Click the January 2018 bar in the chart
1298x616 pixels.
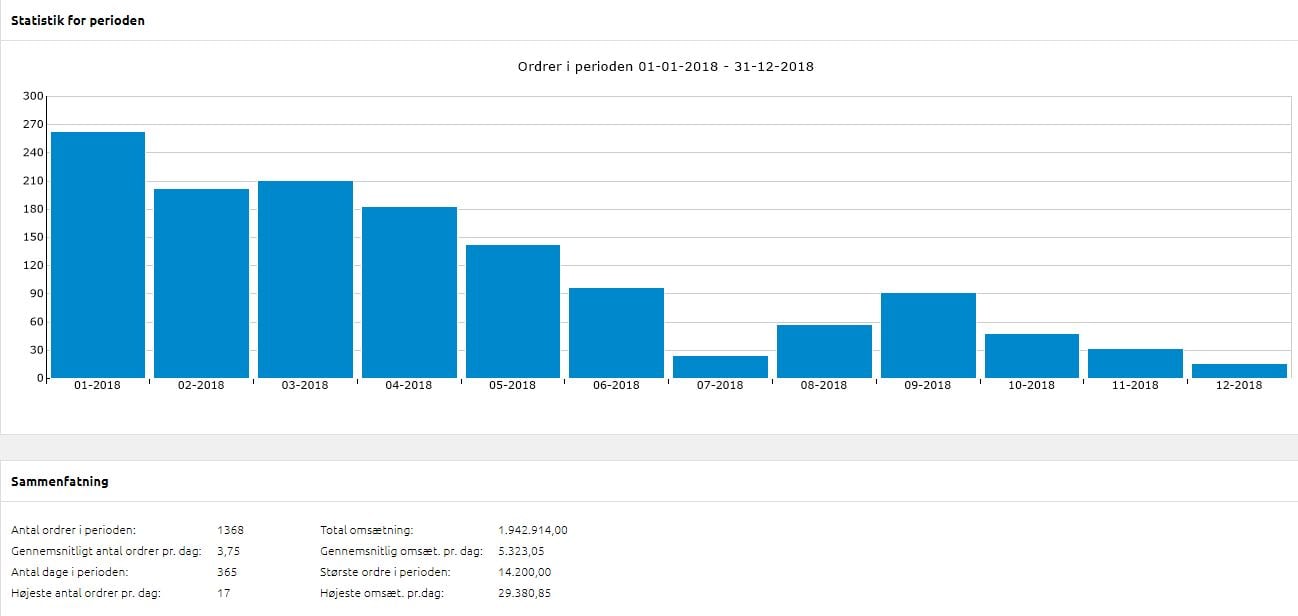point(98,255)
